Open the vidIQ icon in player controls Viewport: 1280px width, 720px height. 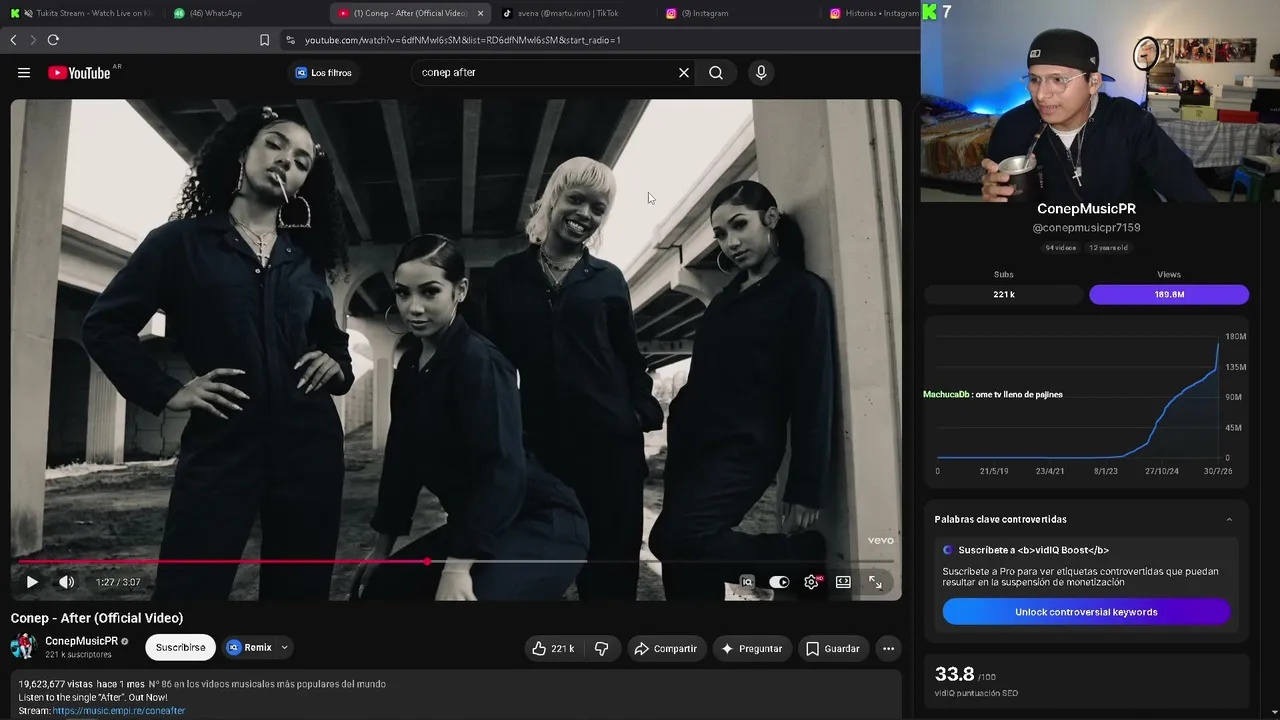pos(747,582)
